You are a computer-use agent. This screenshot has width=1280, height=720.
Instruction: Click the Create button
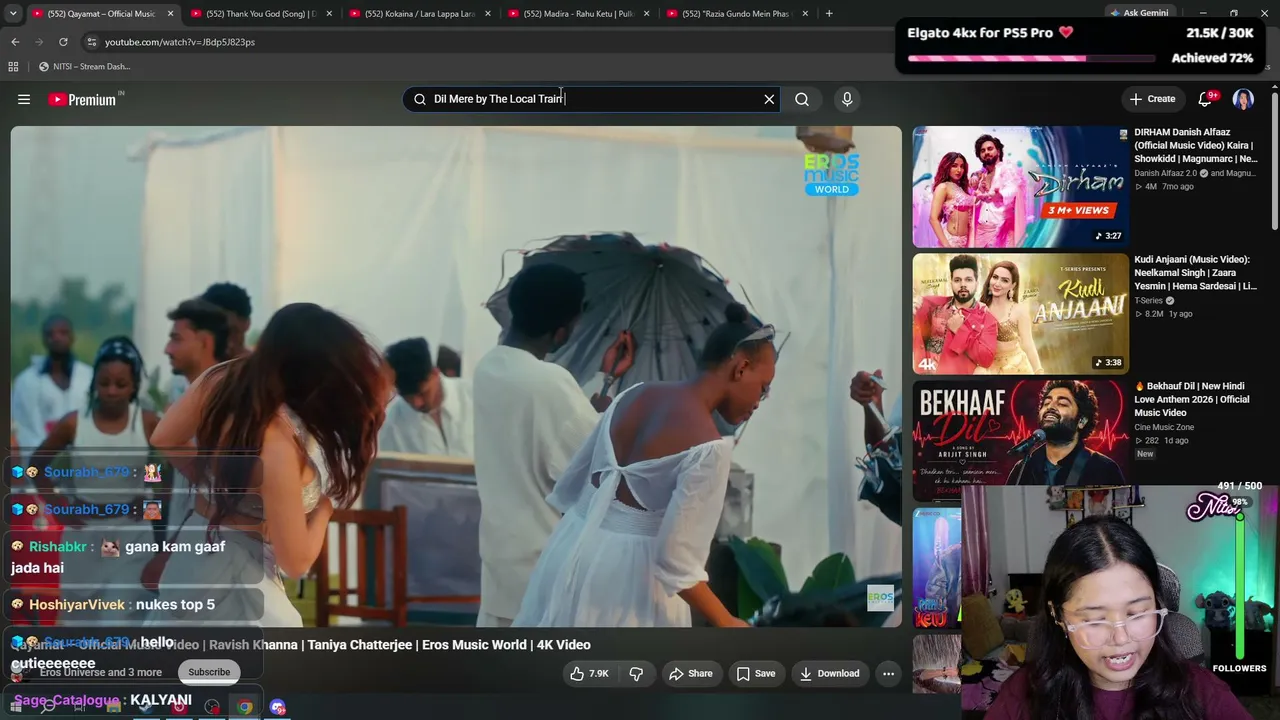(x=1152, y=99)
